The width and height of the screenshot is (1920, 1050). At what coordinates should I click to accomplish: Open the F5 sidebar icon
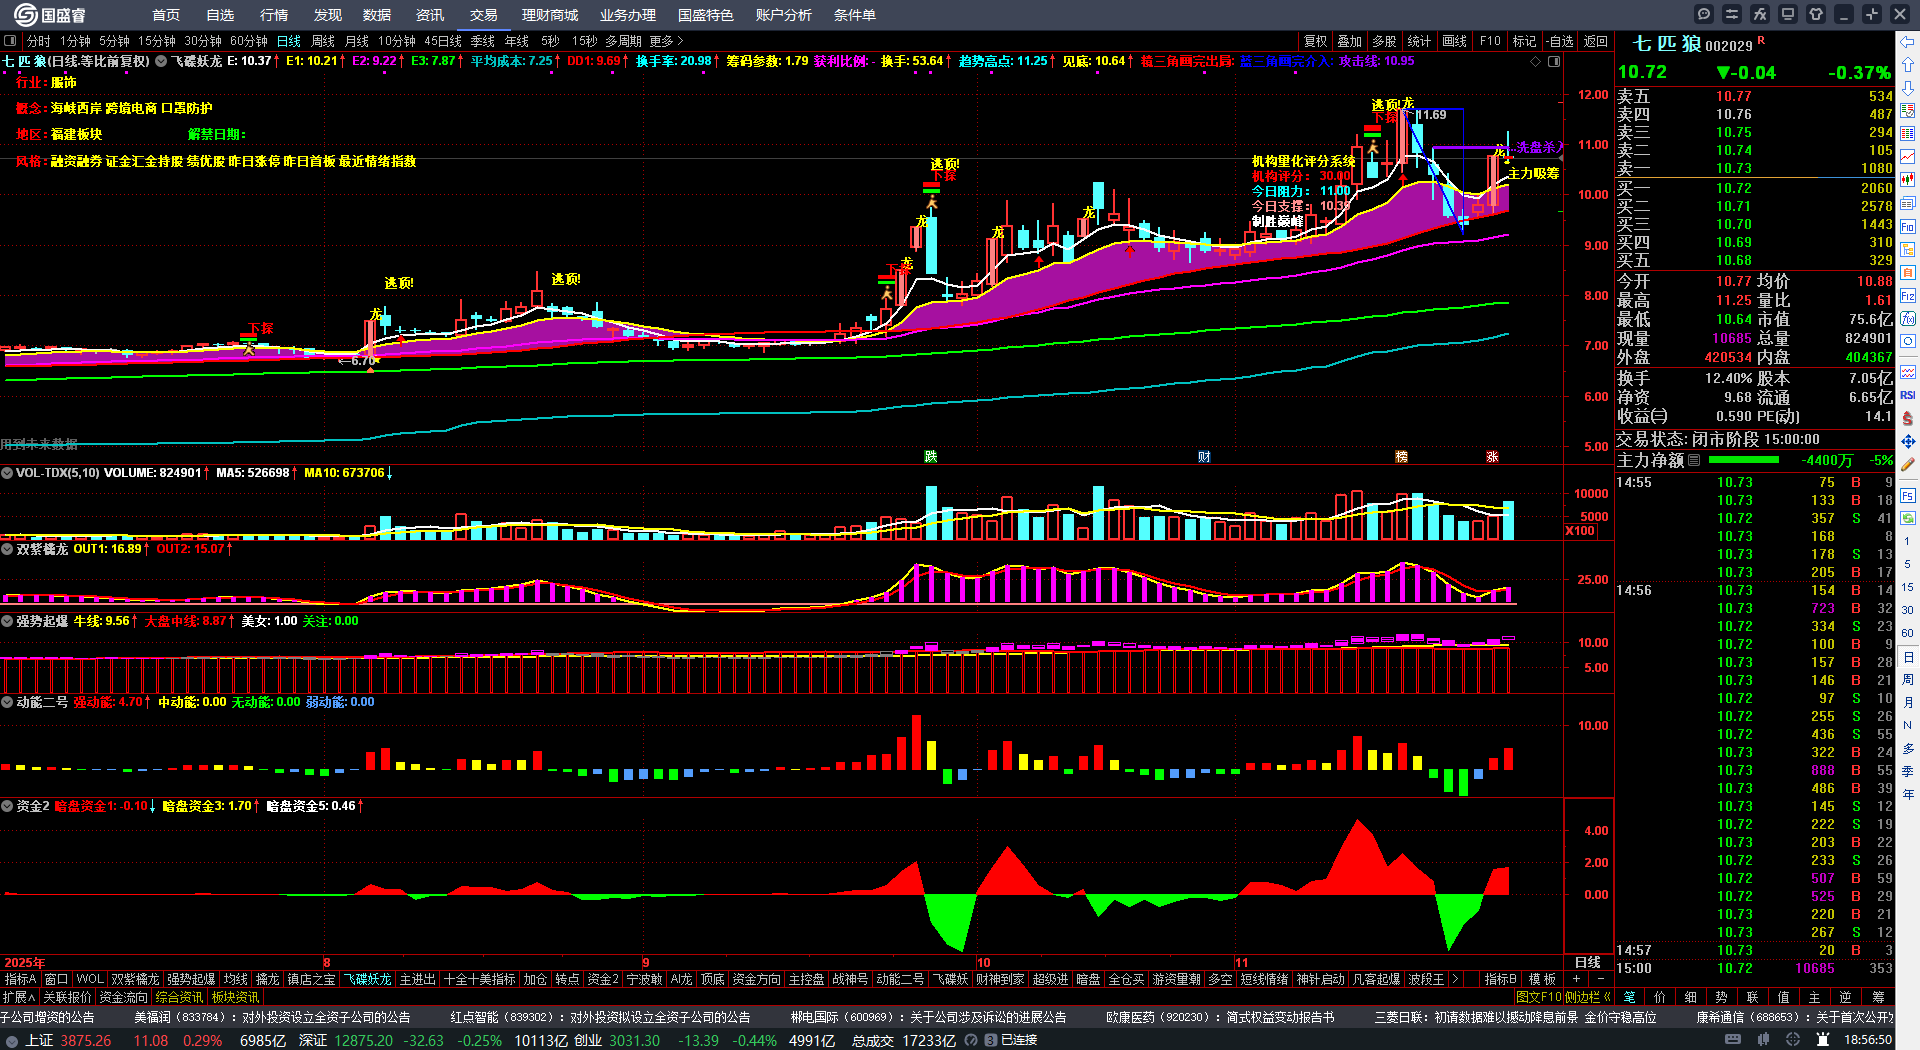(1908, 495)
